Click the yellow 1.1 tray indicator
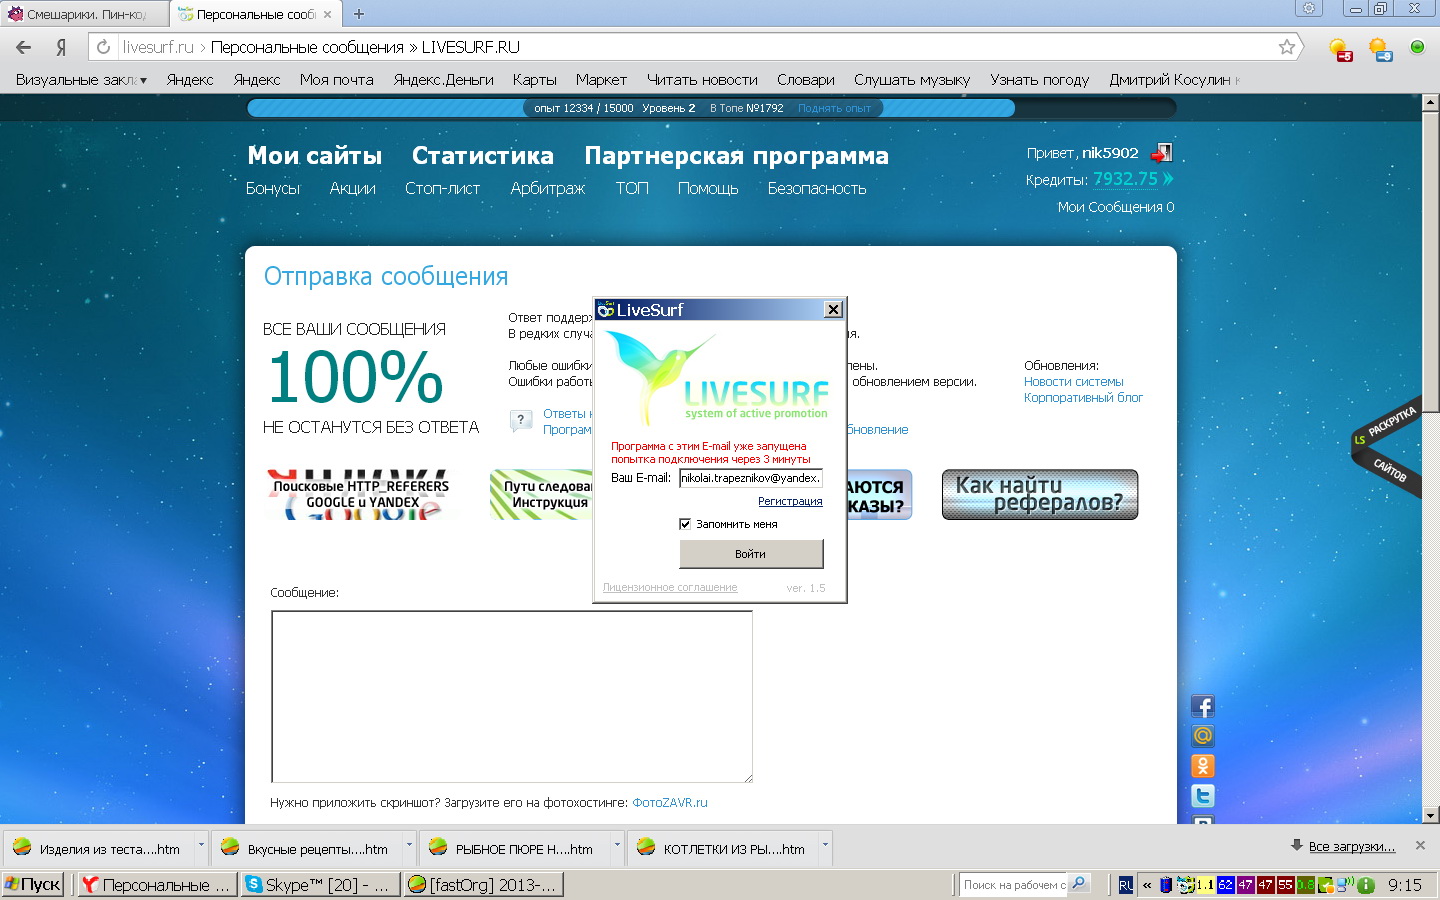1440x900 pixels. click(x=1205, y=885)
